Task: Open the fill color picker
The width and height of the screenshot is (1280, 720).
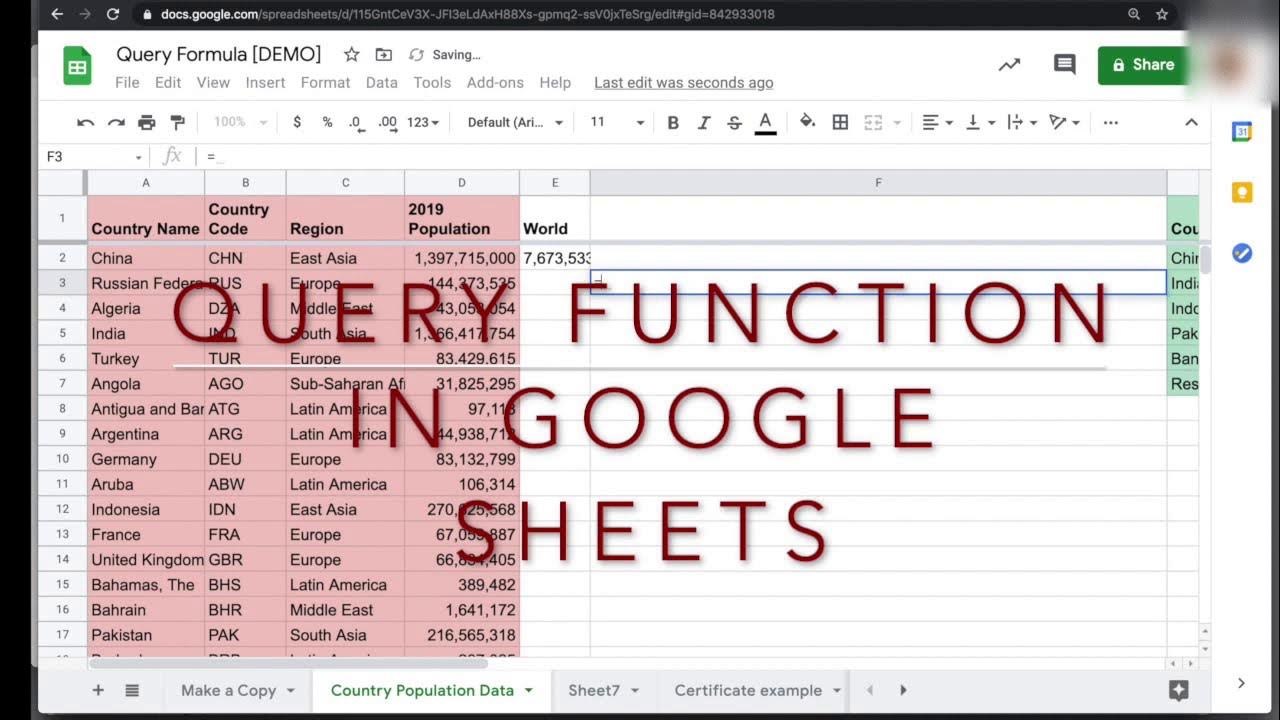Action: (x=808, y=122)
